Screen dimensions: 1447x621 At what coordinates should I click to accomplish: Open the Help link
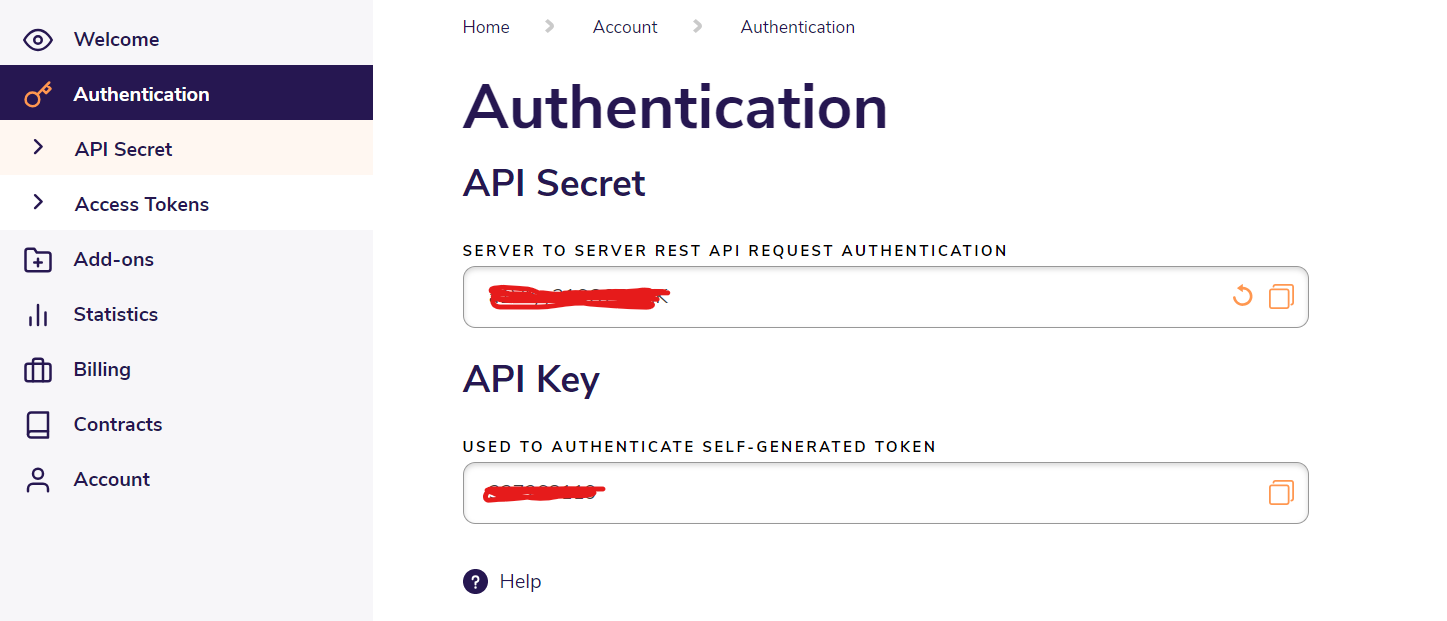pyautogui.click(x=520, y=582)
